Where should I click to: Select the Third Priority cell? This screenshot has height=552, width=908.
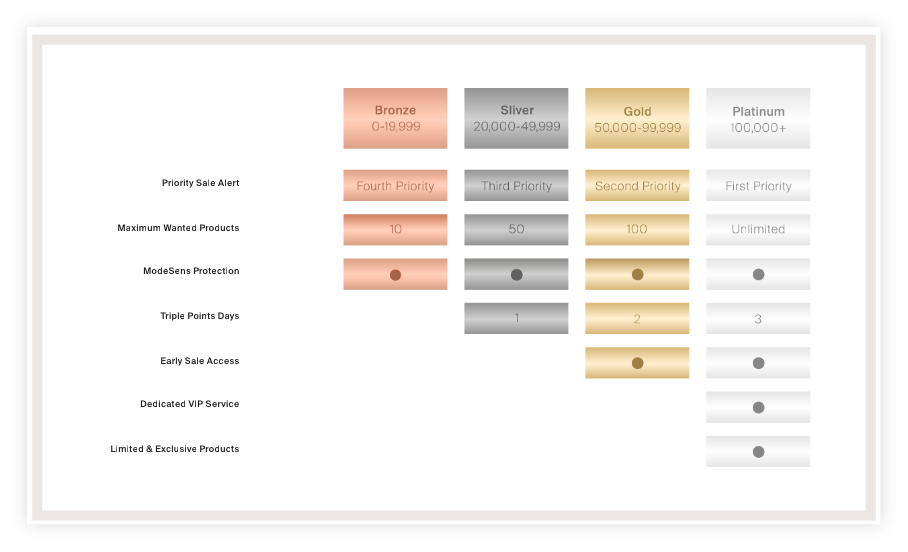[516, 186]
